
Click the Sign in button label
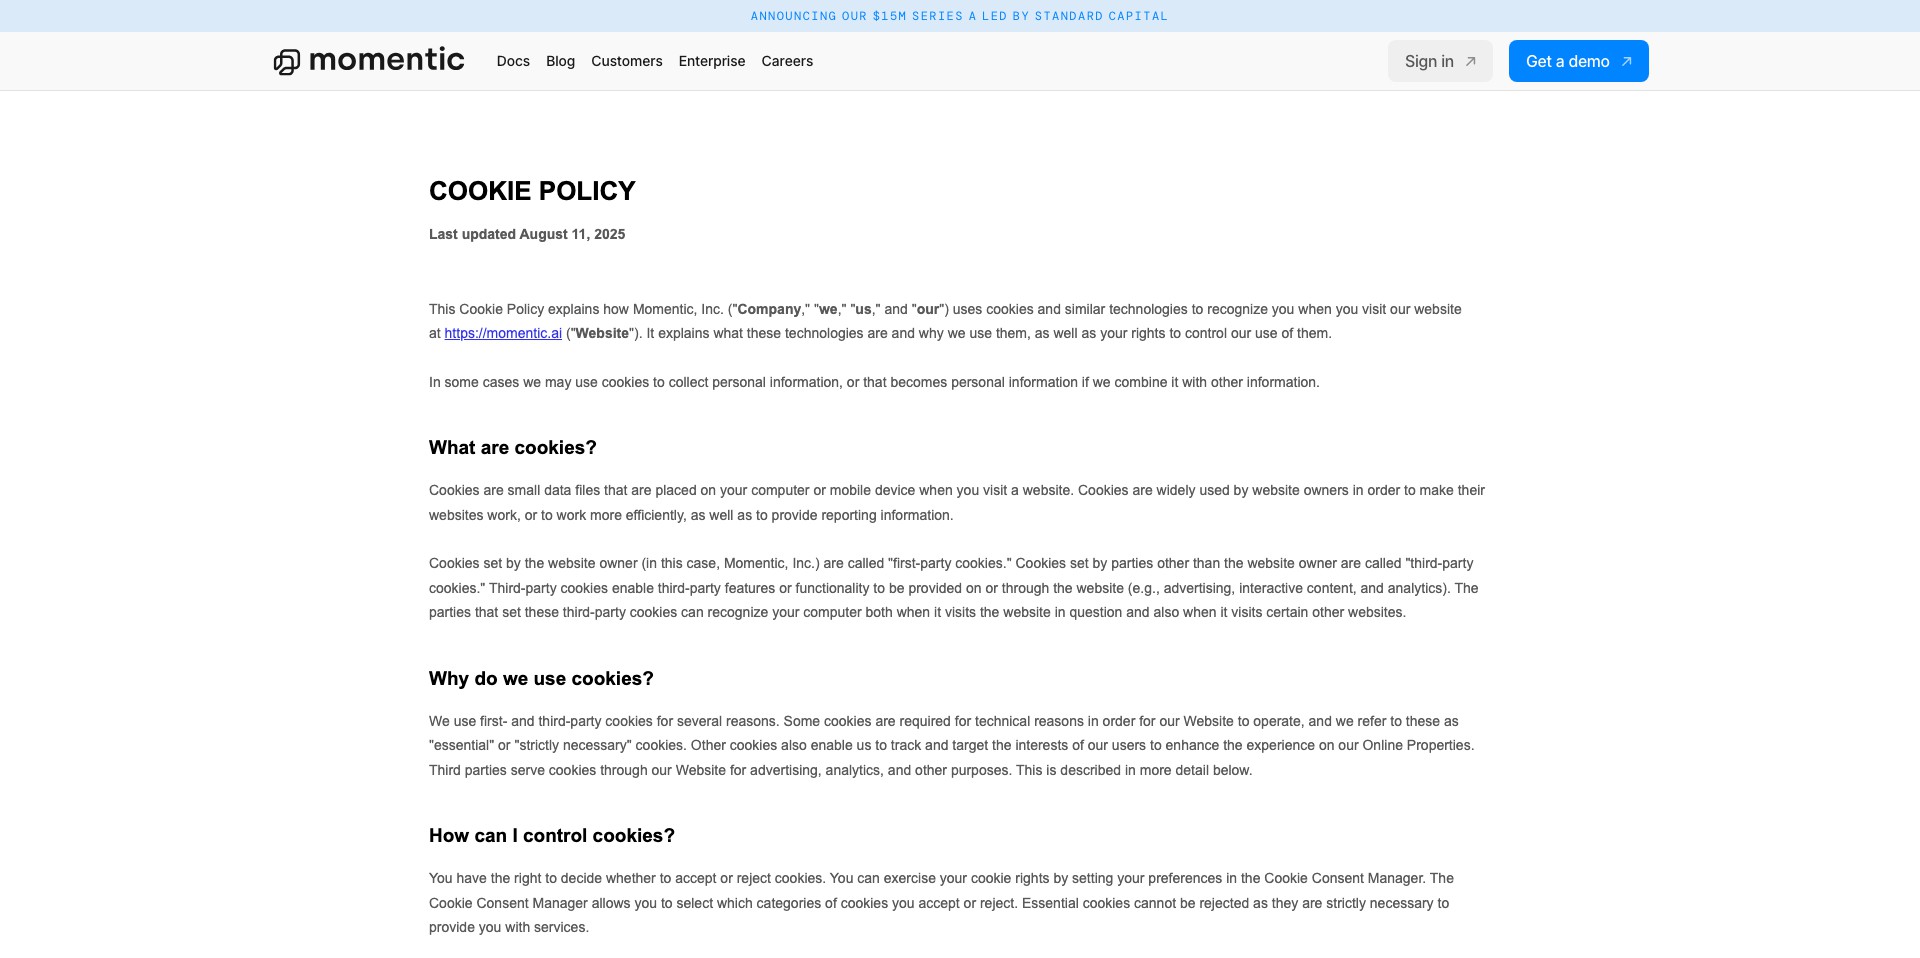[1429, 61]
